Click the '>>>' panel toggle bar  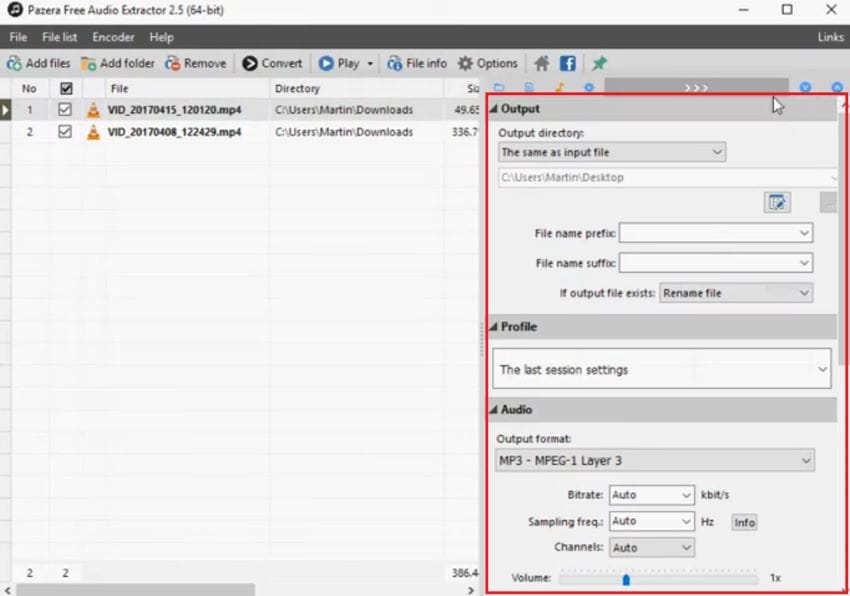696,87
